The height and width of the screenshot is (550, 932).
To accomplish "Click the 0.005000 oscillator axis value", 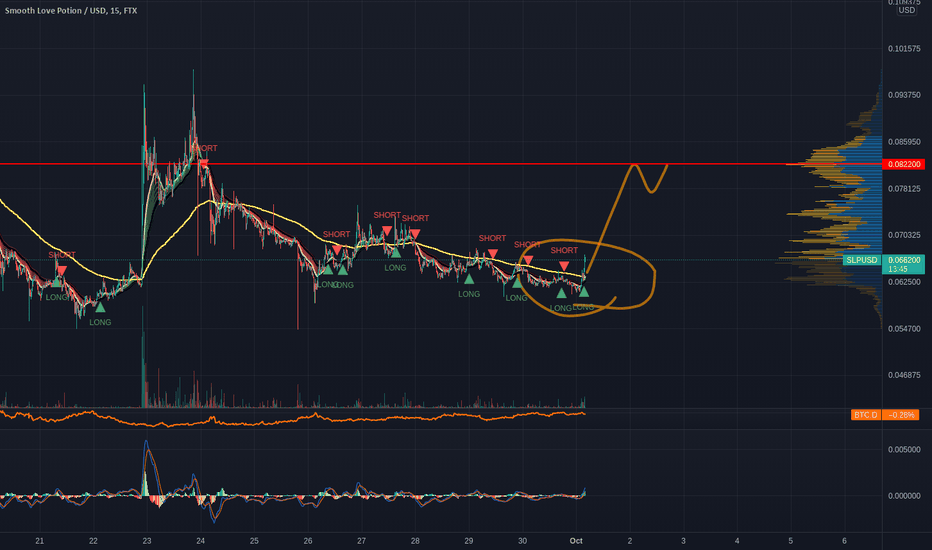I will click(x=904, y=450).
